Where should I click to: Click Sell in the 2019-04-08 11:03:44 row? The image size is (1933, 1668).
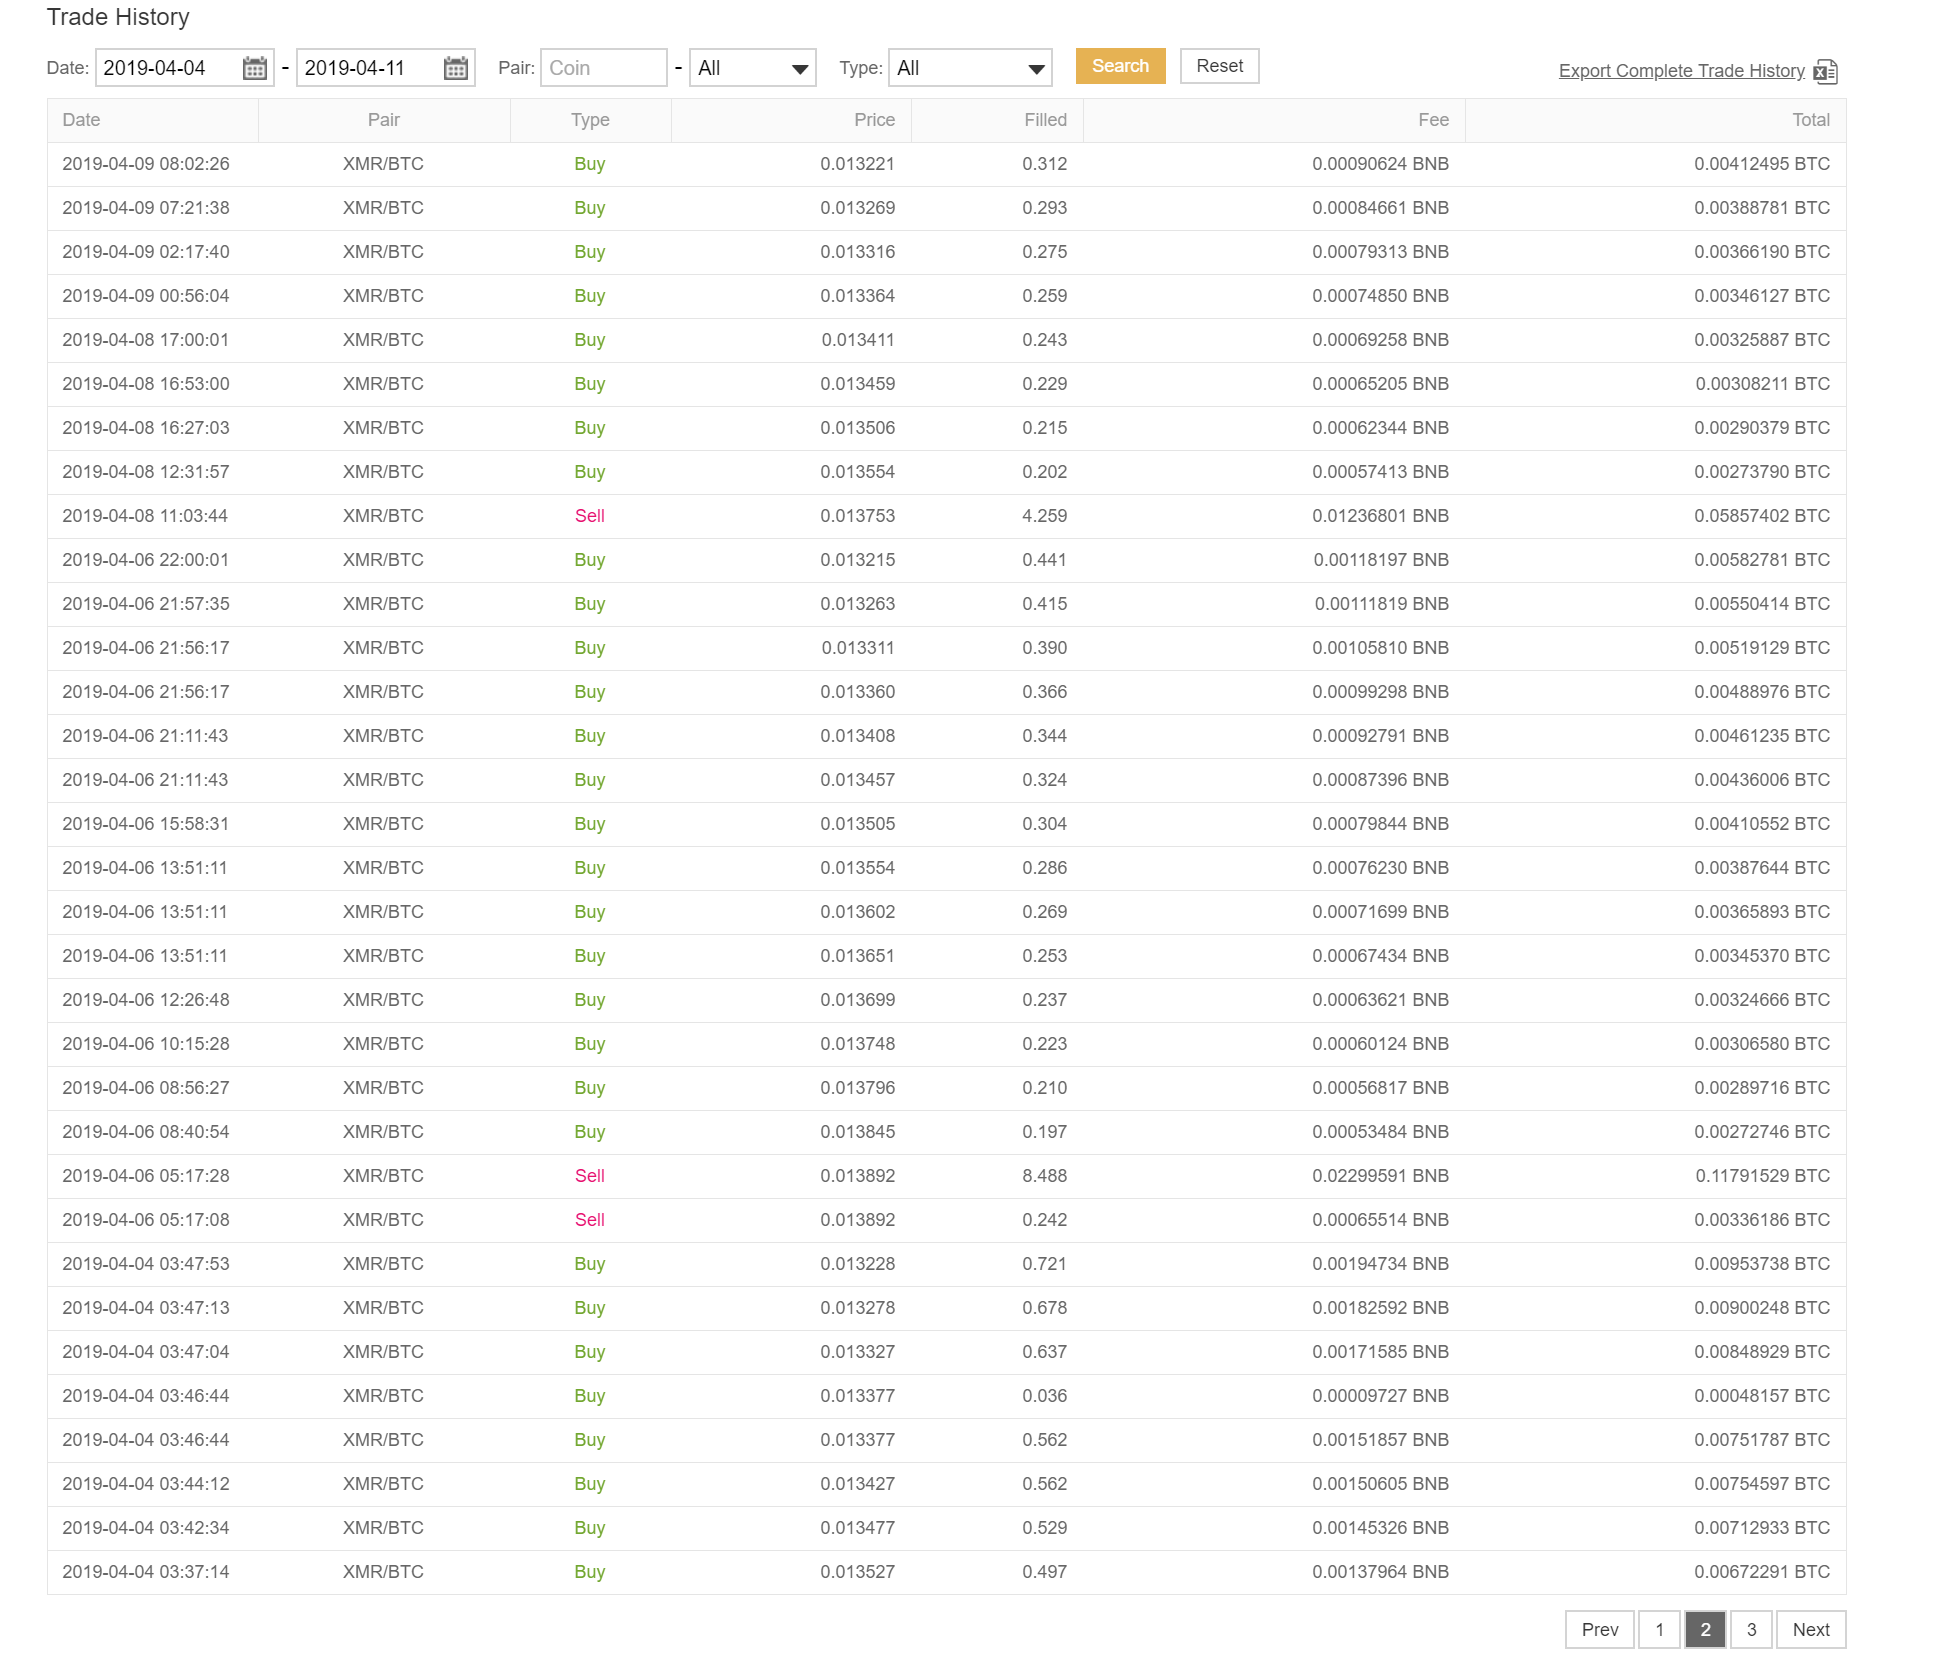(x=590, y=516)
